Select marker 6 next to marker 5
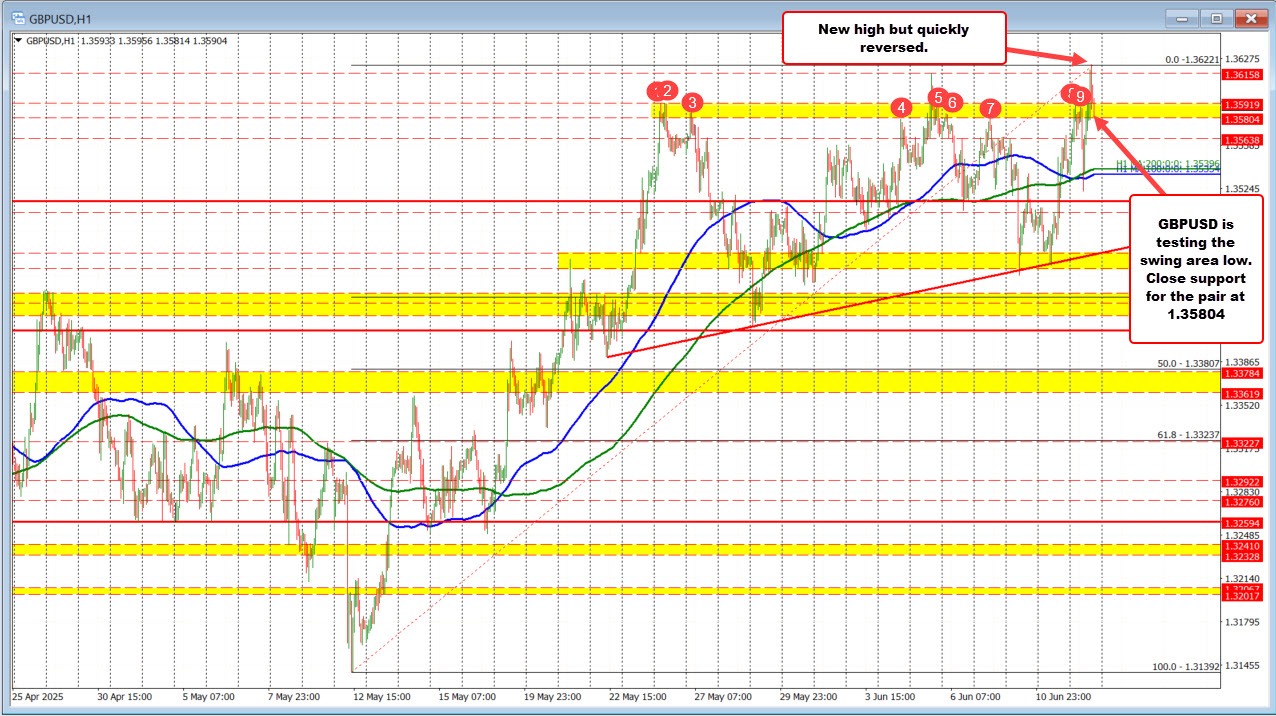The image size is (1276, 716). tap(952, 103)
